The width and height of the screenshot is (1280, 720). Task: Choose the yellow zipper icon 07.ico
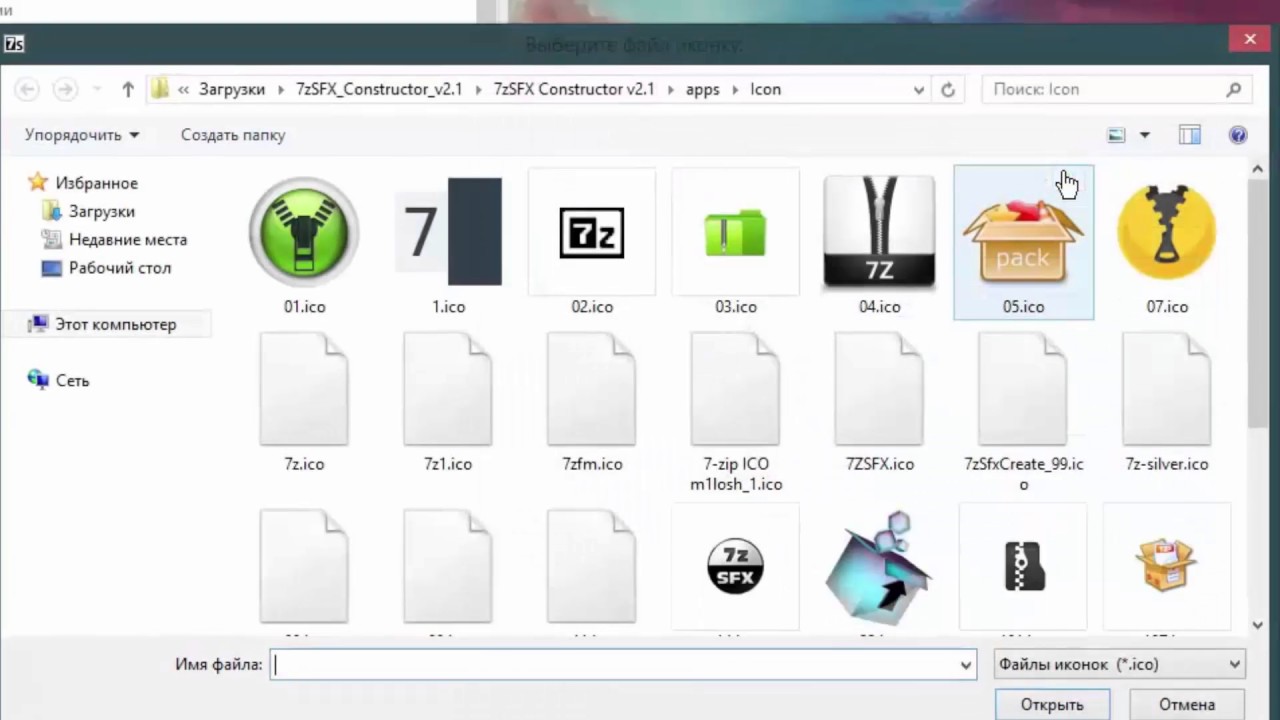(x=1167, y=245)
